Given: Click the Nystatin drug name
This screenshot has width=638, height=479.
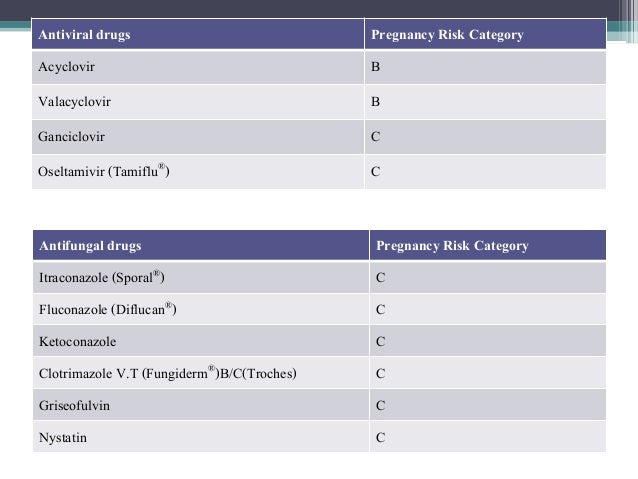Looking at the screenshot, I should click(63, 438).
